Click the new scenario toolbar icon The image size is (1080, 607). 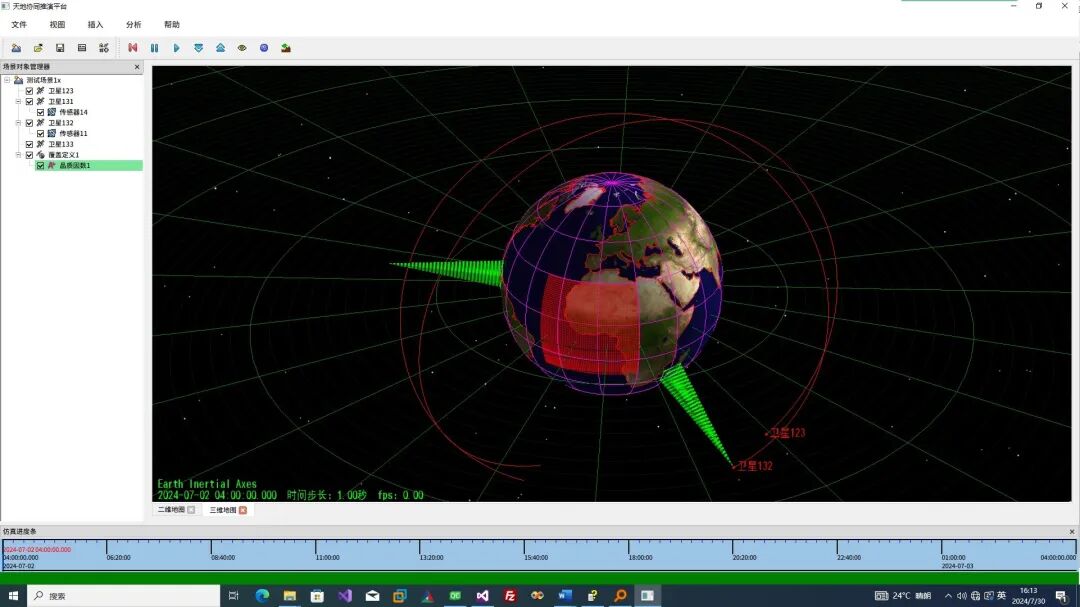(17, 48)
